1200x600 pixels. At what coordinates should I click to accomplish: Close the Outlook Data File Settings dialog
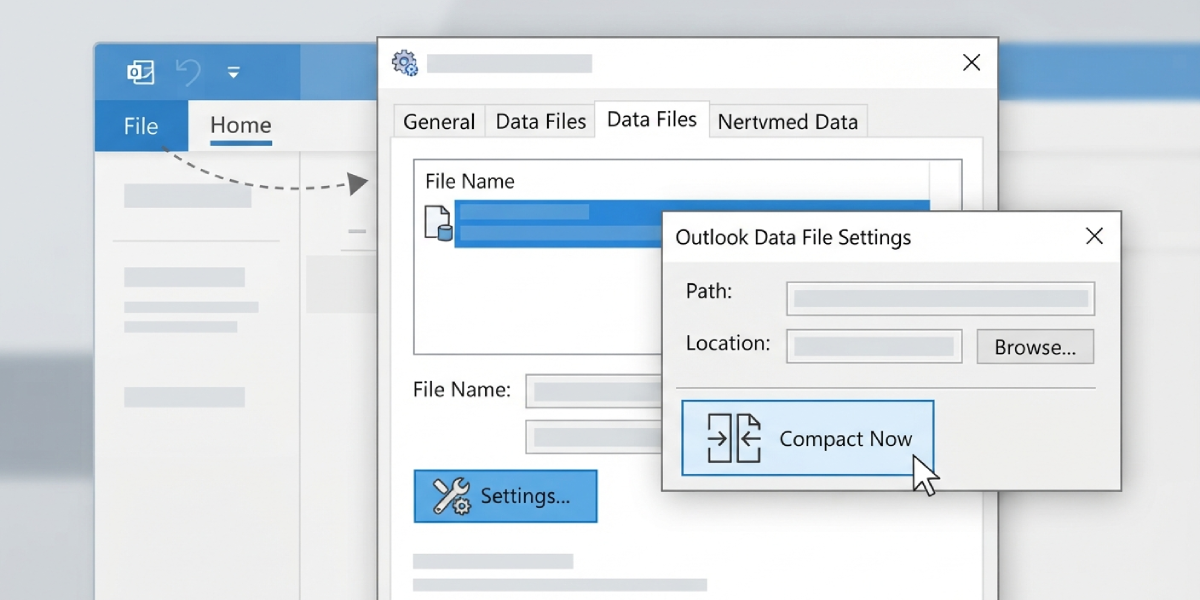pyautogui.click(x=1094, y=237)
